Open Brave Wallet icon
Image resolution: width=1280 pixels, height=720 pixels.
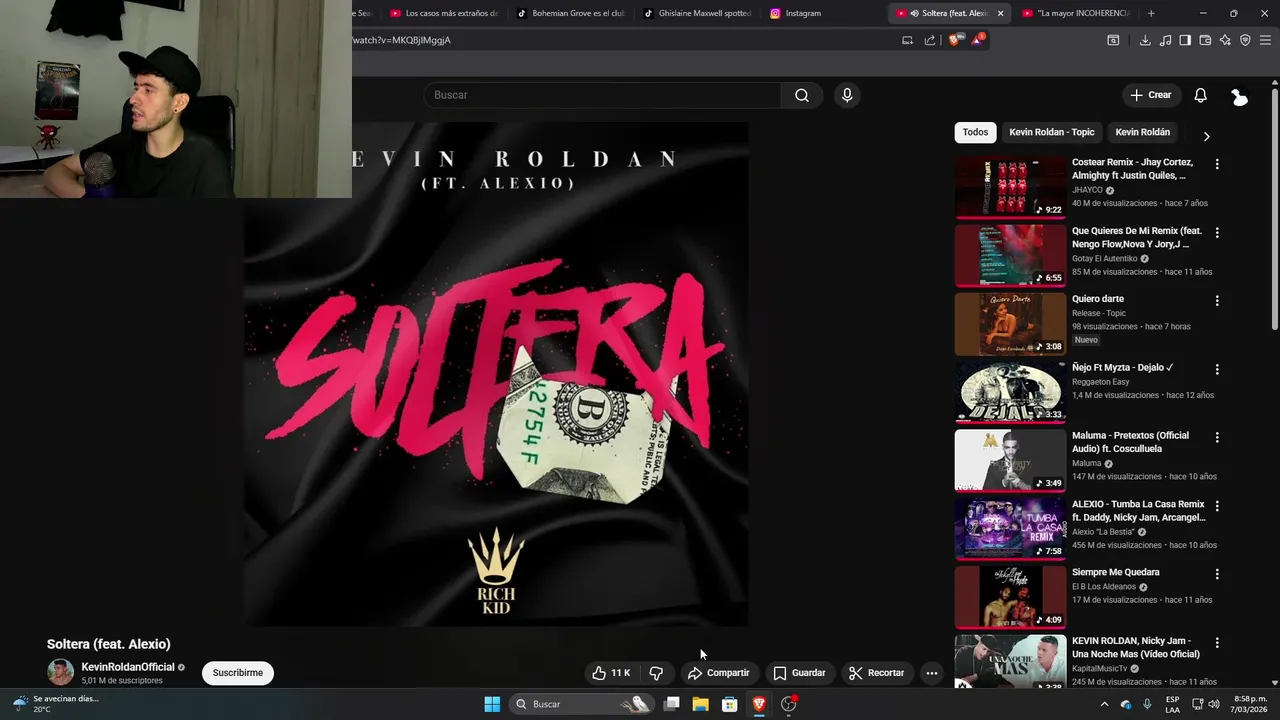coord(1205,40)
